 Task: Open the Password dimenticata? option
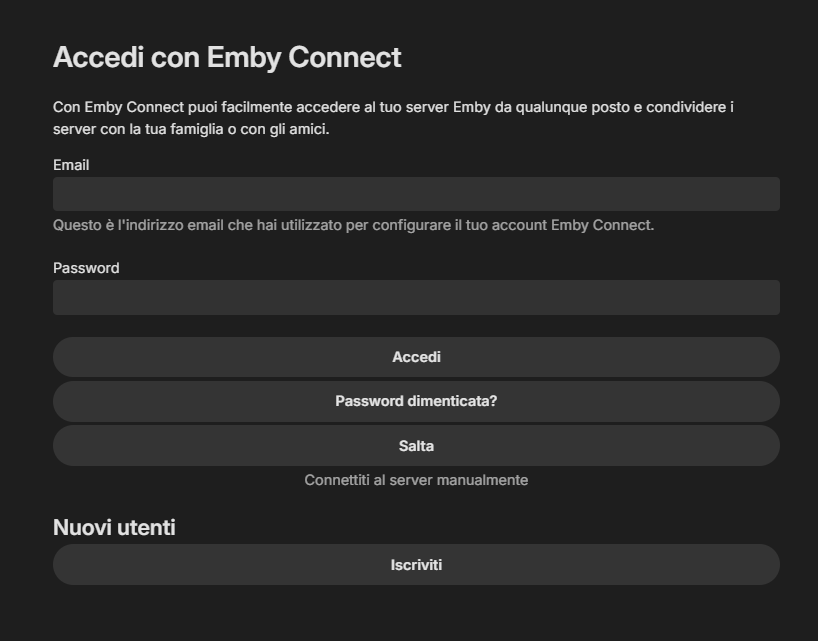pyautogui.click(x=416, y=401)
